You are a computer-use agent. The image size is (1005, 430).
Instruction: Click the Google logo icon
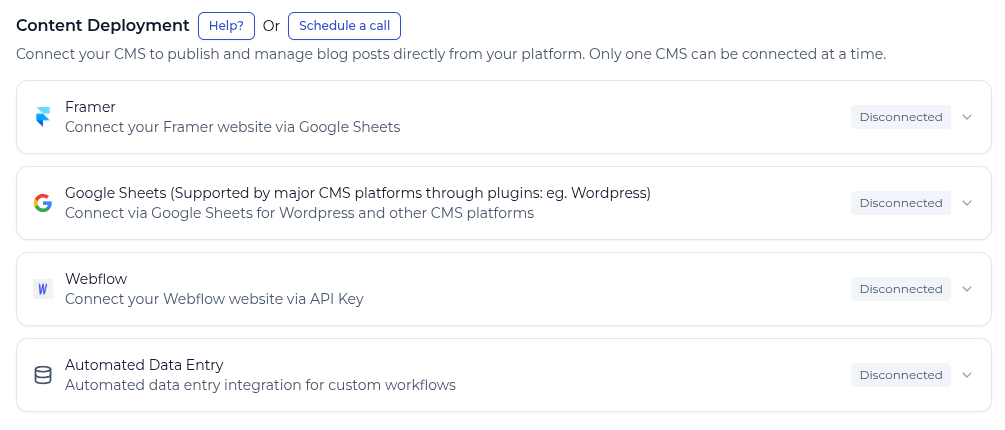pyautogui.click(x=43, y=203)
